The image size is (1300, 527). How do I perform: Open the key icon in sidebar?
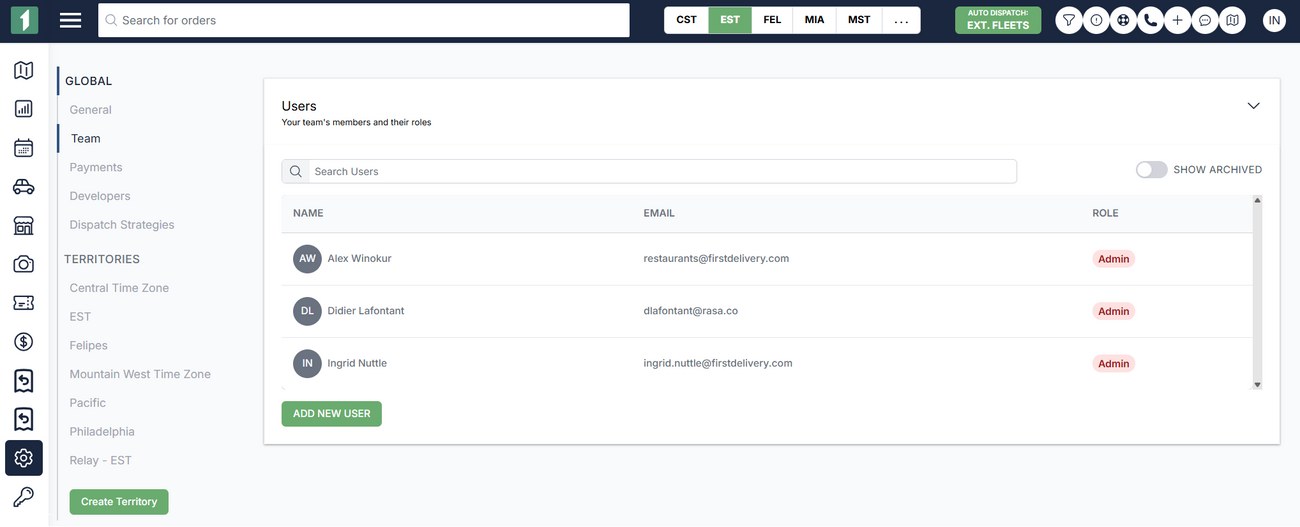[24, 497]
